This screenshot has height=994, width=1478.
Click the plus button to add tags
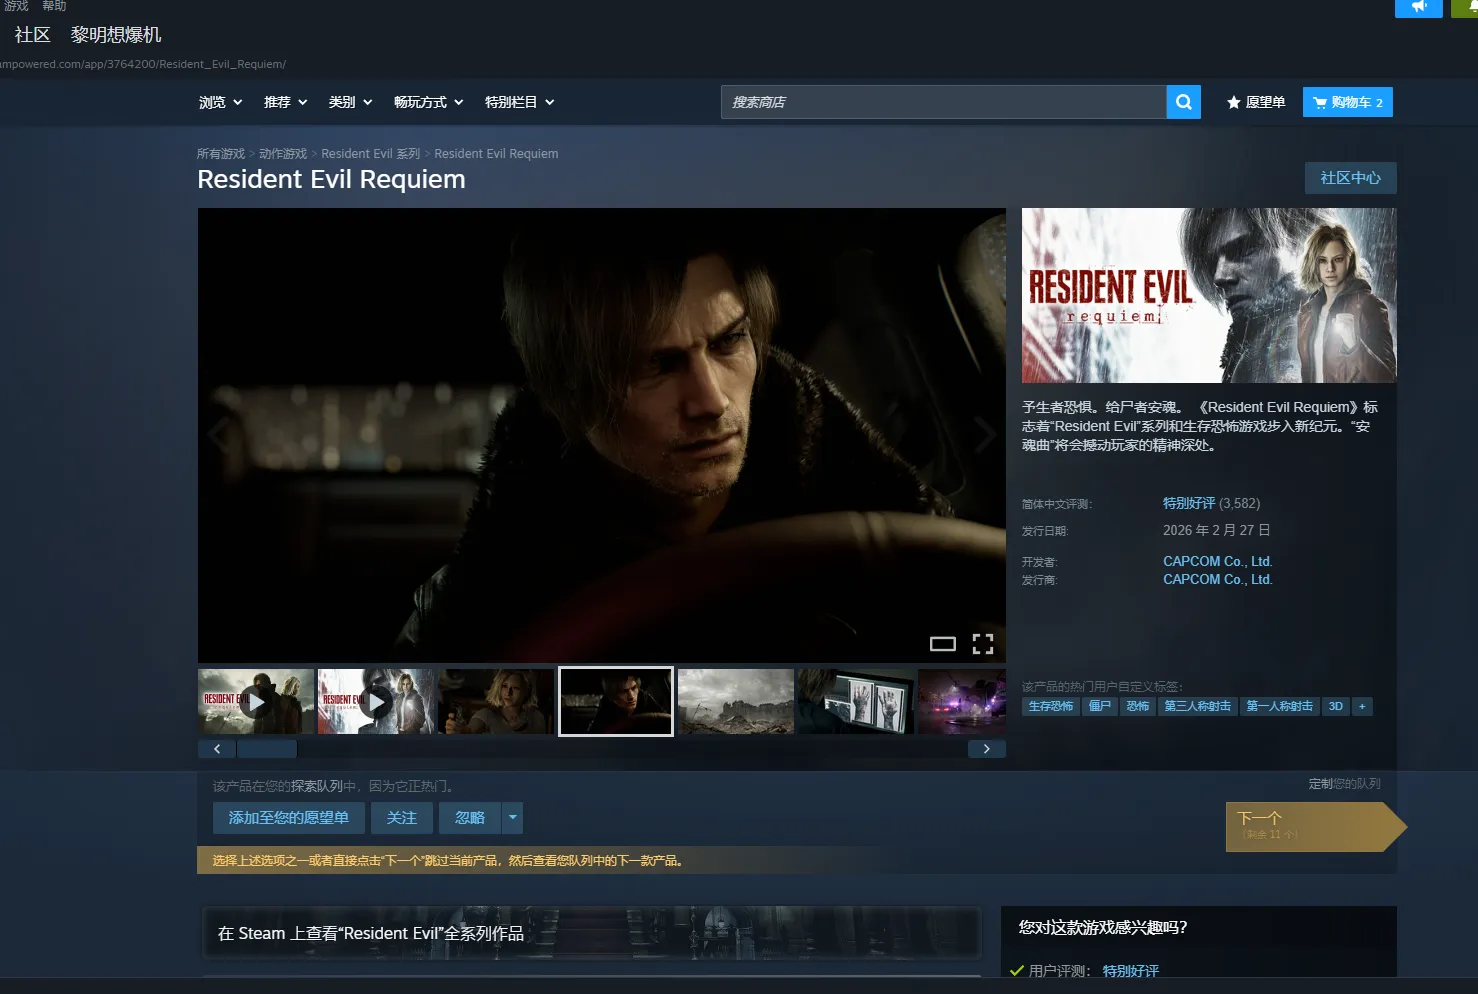coord(1361,706)
